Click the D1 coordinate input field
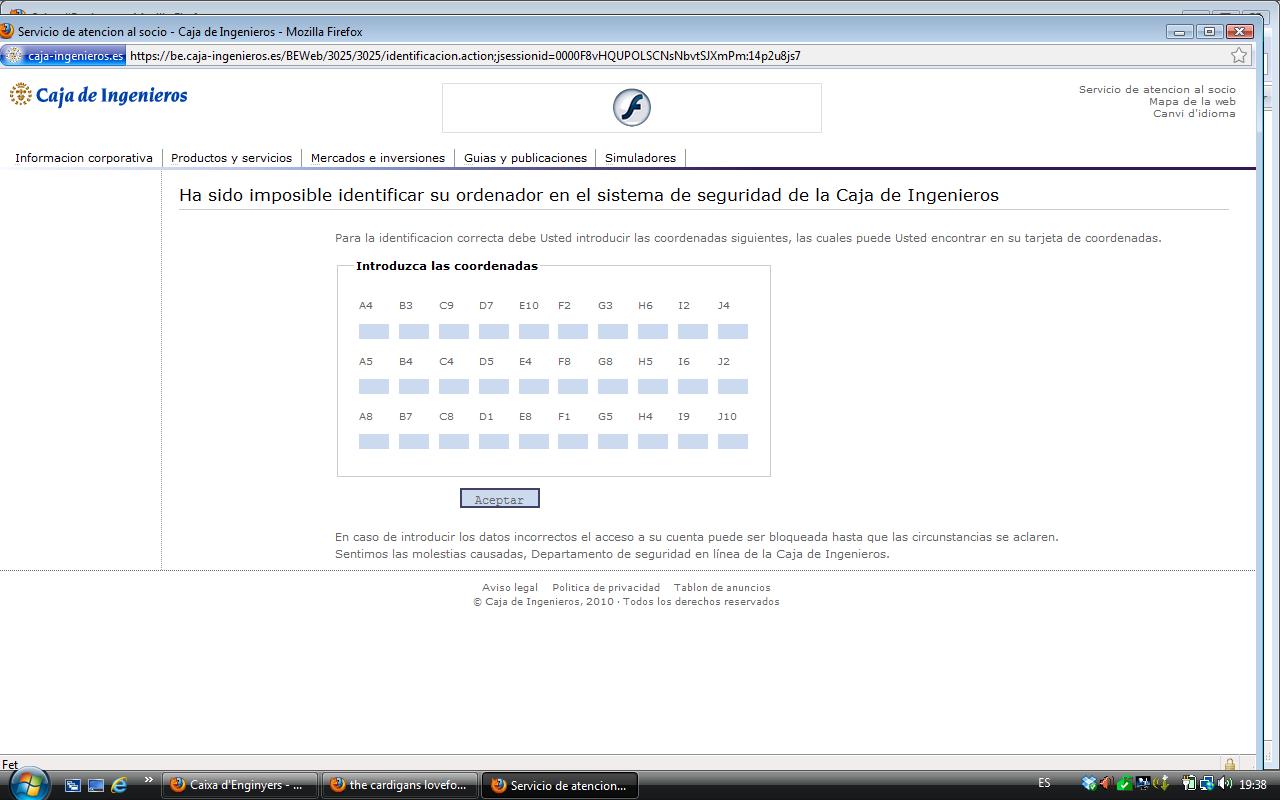The height and width of the screenshot is (800, 1280). (494, 441)
